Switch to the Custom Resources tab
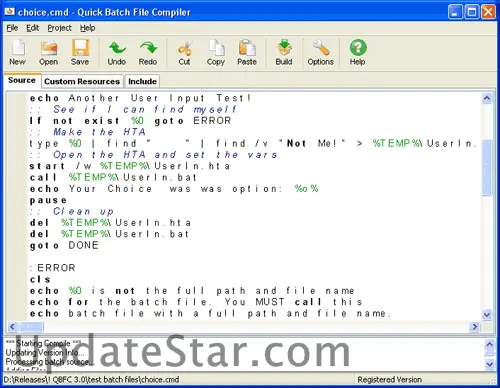This screenshot has width=500, height=388. click(x=82, y=82)
